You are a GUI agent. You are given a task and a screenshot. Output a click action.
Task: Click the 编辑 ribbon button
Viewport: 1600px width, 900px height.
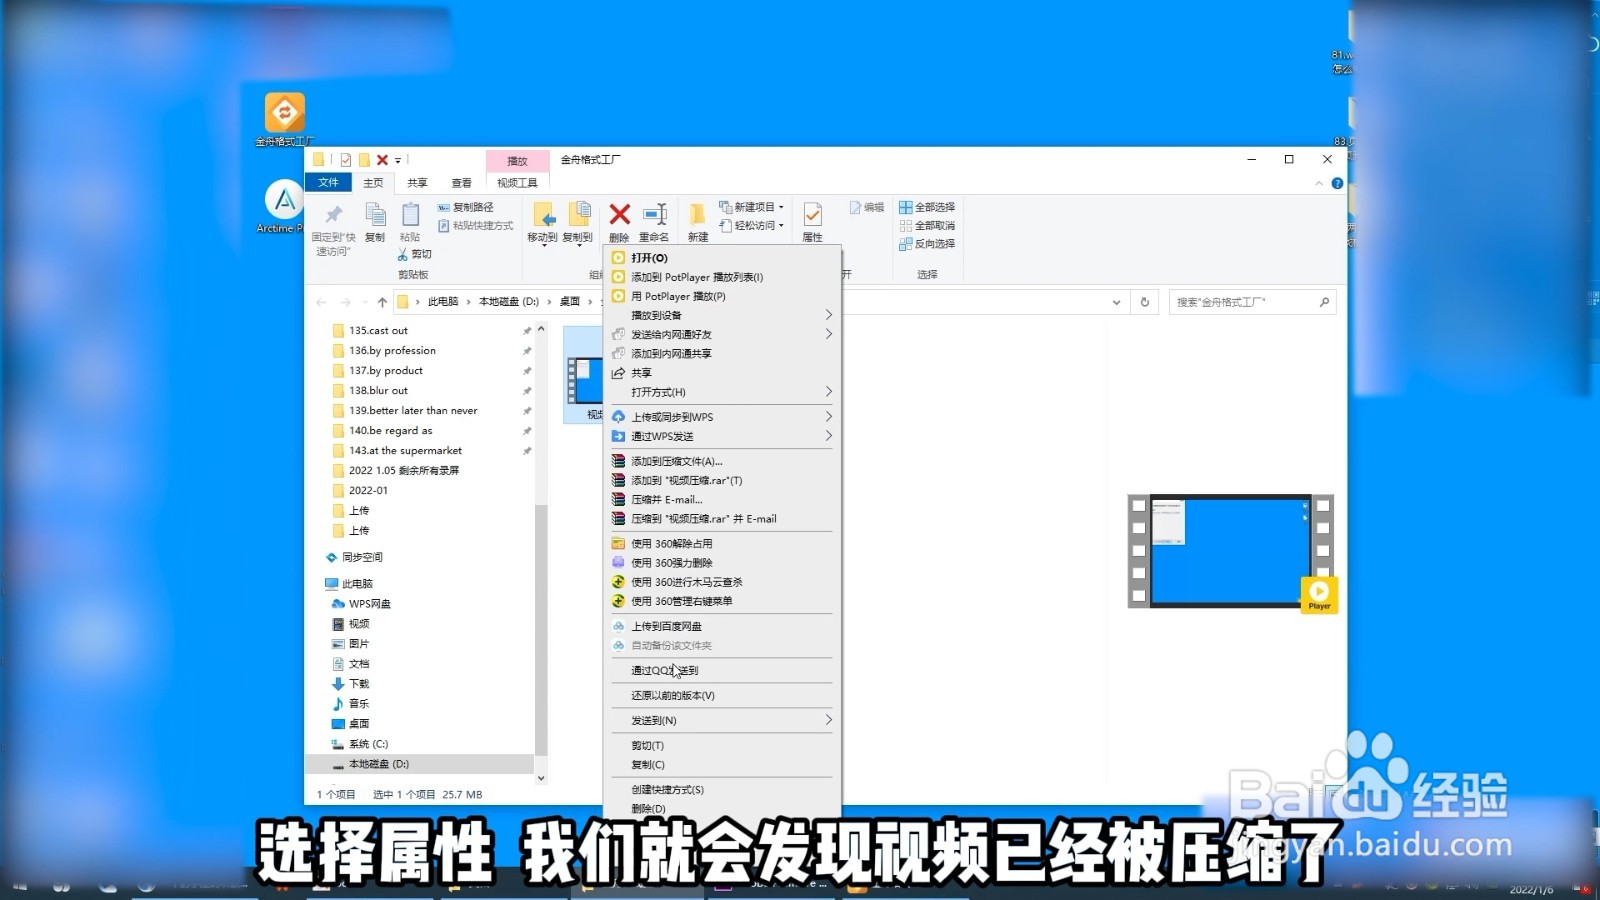[x=867, y=207]
